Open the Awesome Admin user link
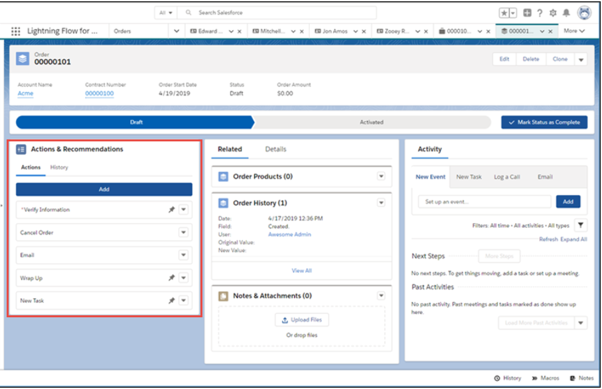Image resolution: width=602 pixels, height=389 pixels. click(289, 235)
